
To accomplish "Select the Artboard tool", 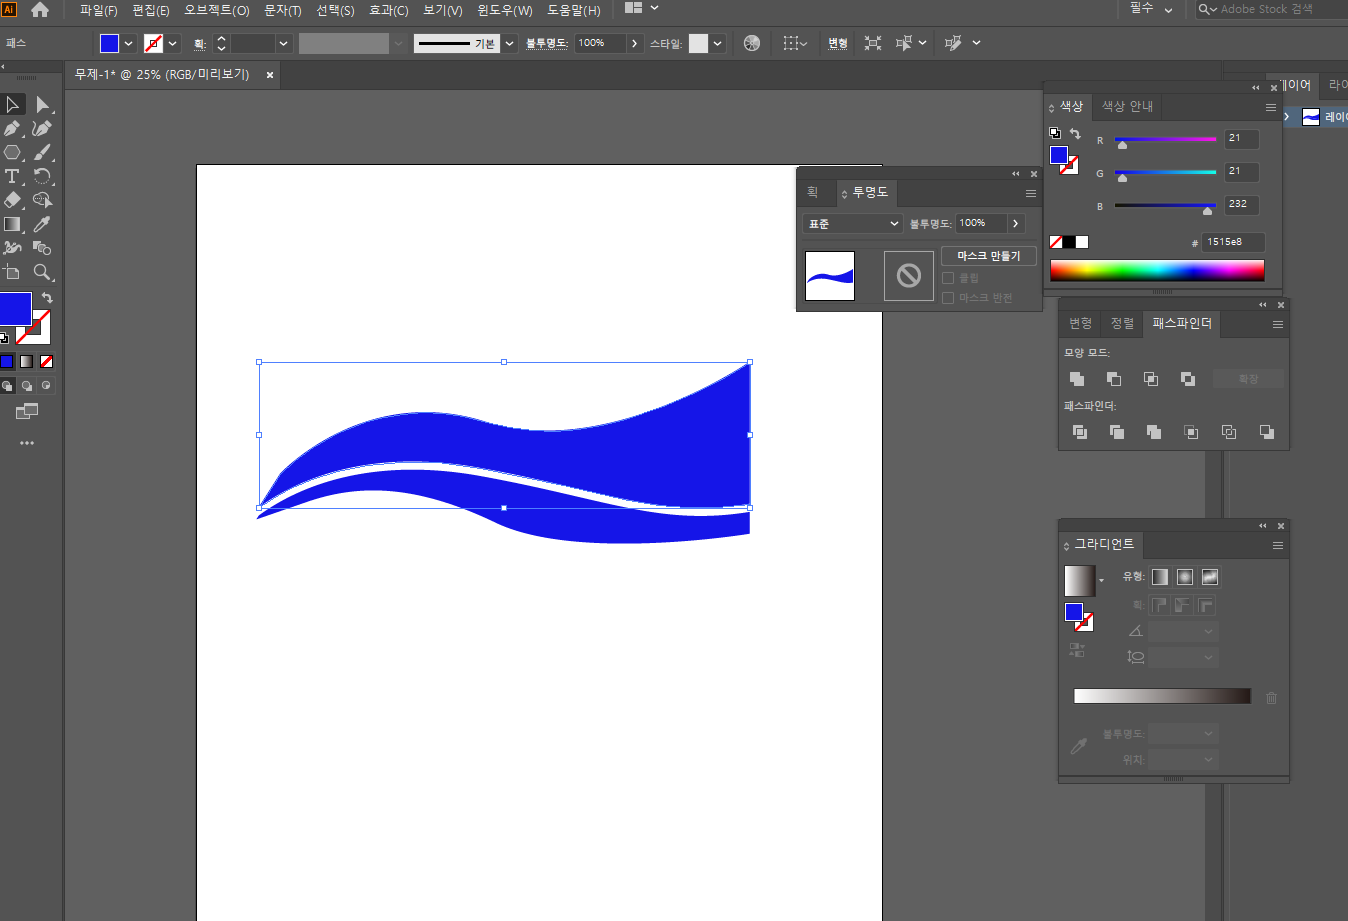I will tap(12, 272).
